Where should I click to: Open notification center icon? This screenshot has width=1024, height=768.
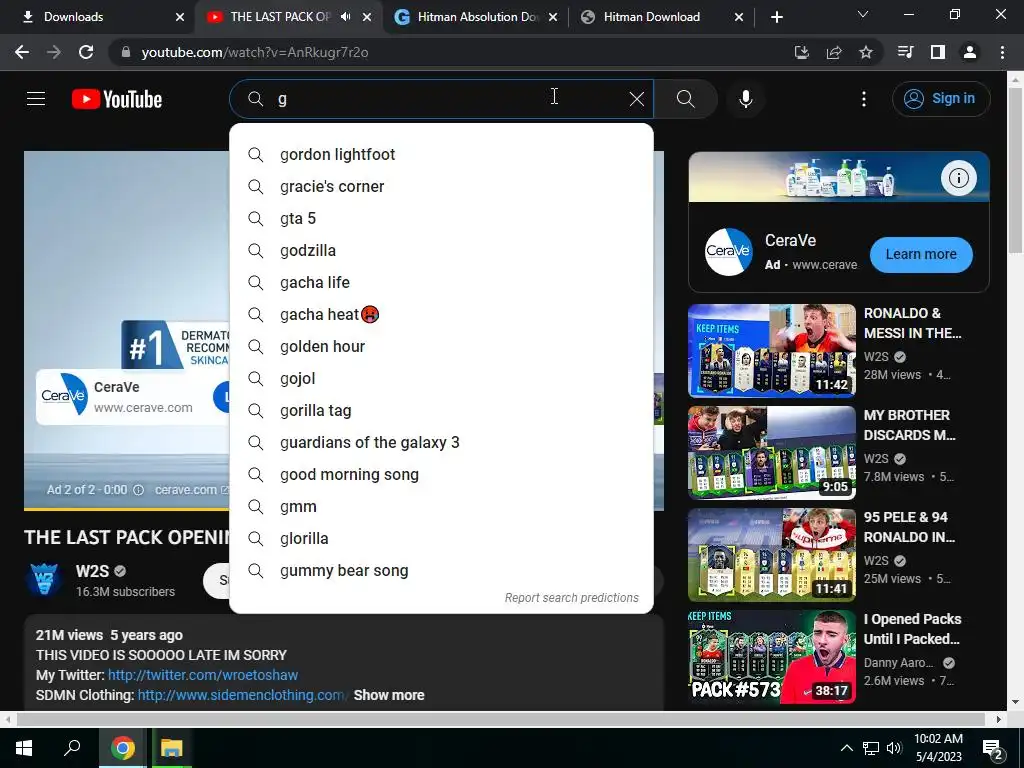click(993, 750)
